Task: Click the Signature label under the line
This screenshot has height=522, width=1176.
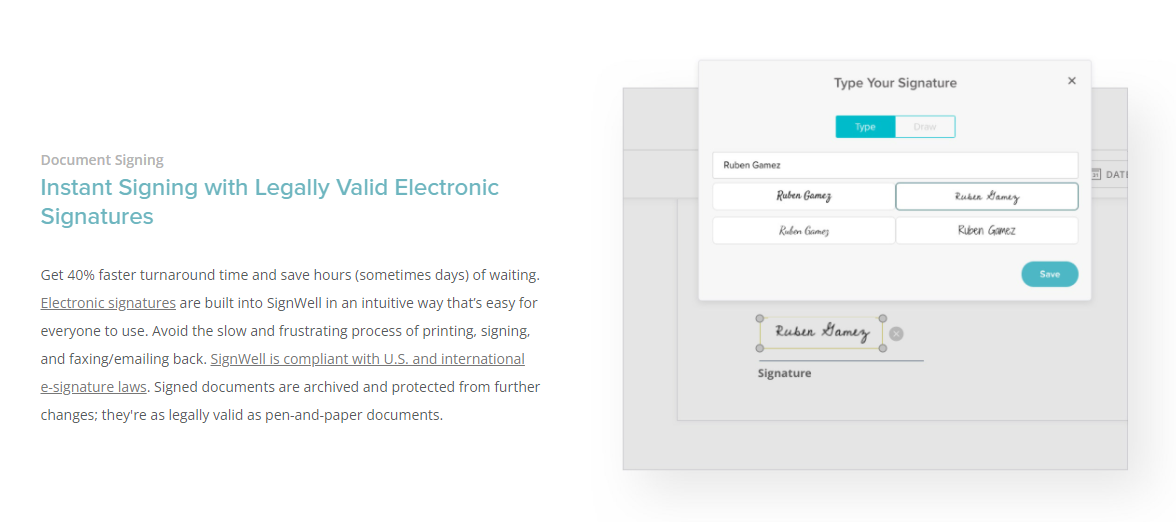Action: click(x=784, y=373)
